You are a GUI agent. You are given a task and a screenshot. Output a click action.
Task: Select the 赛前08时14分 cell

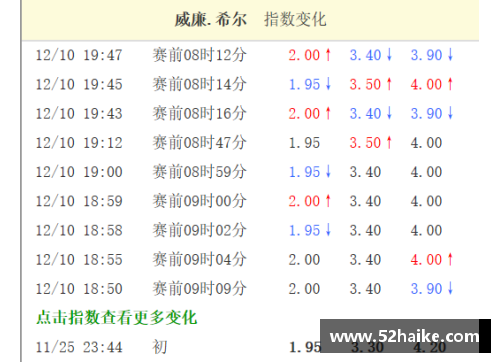click(x=200, y=84)
